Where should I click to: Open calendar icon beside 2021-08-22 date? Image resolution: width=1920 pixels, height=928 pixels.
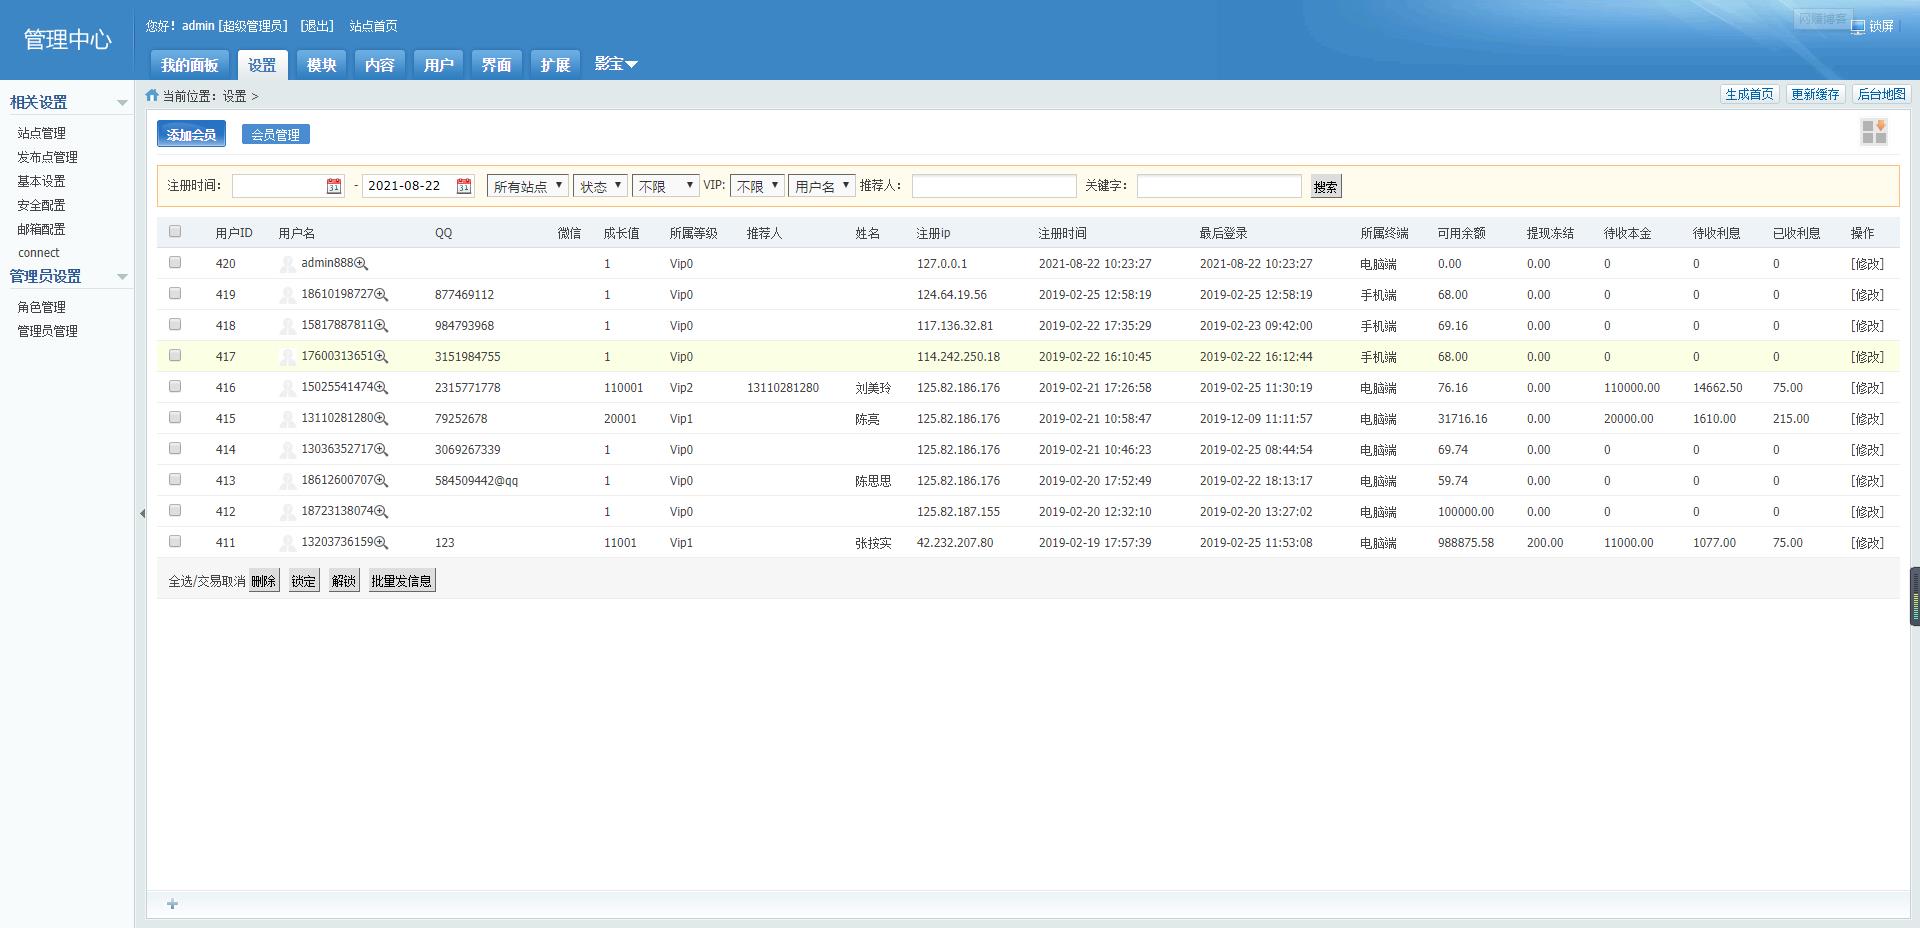point(464,186)
